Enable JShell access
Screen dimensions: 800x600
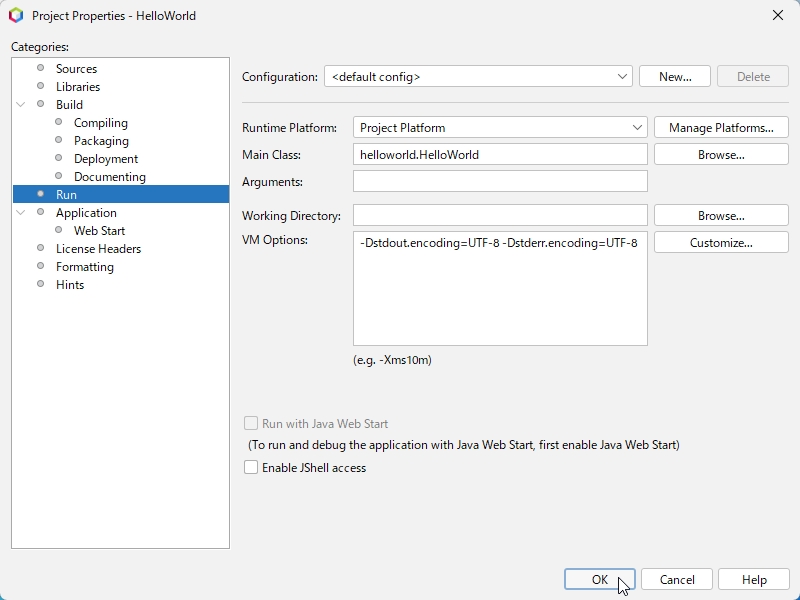point(251,466)
